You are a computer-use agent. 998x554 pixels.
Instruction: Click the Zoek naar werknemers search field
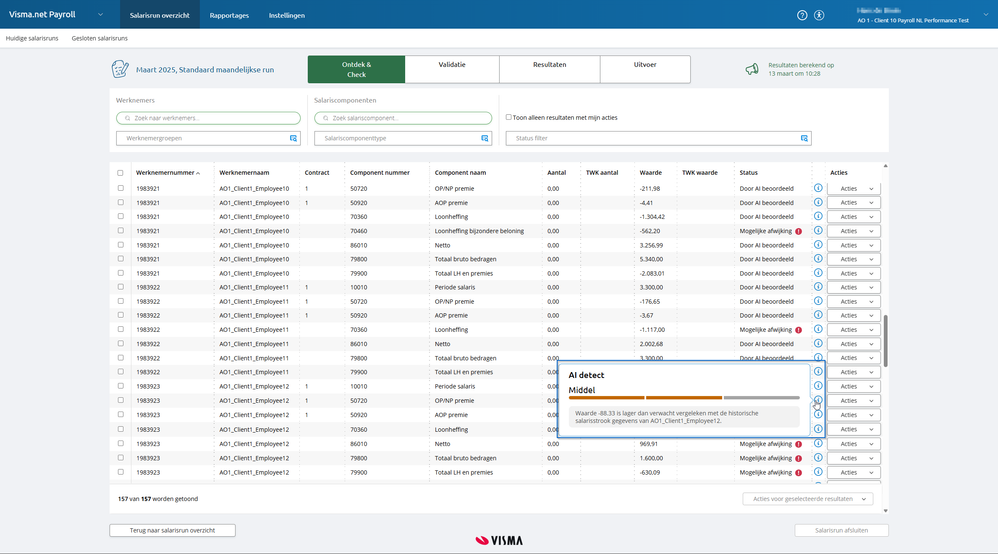tap(208, 118)
